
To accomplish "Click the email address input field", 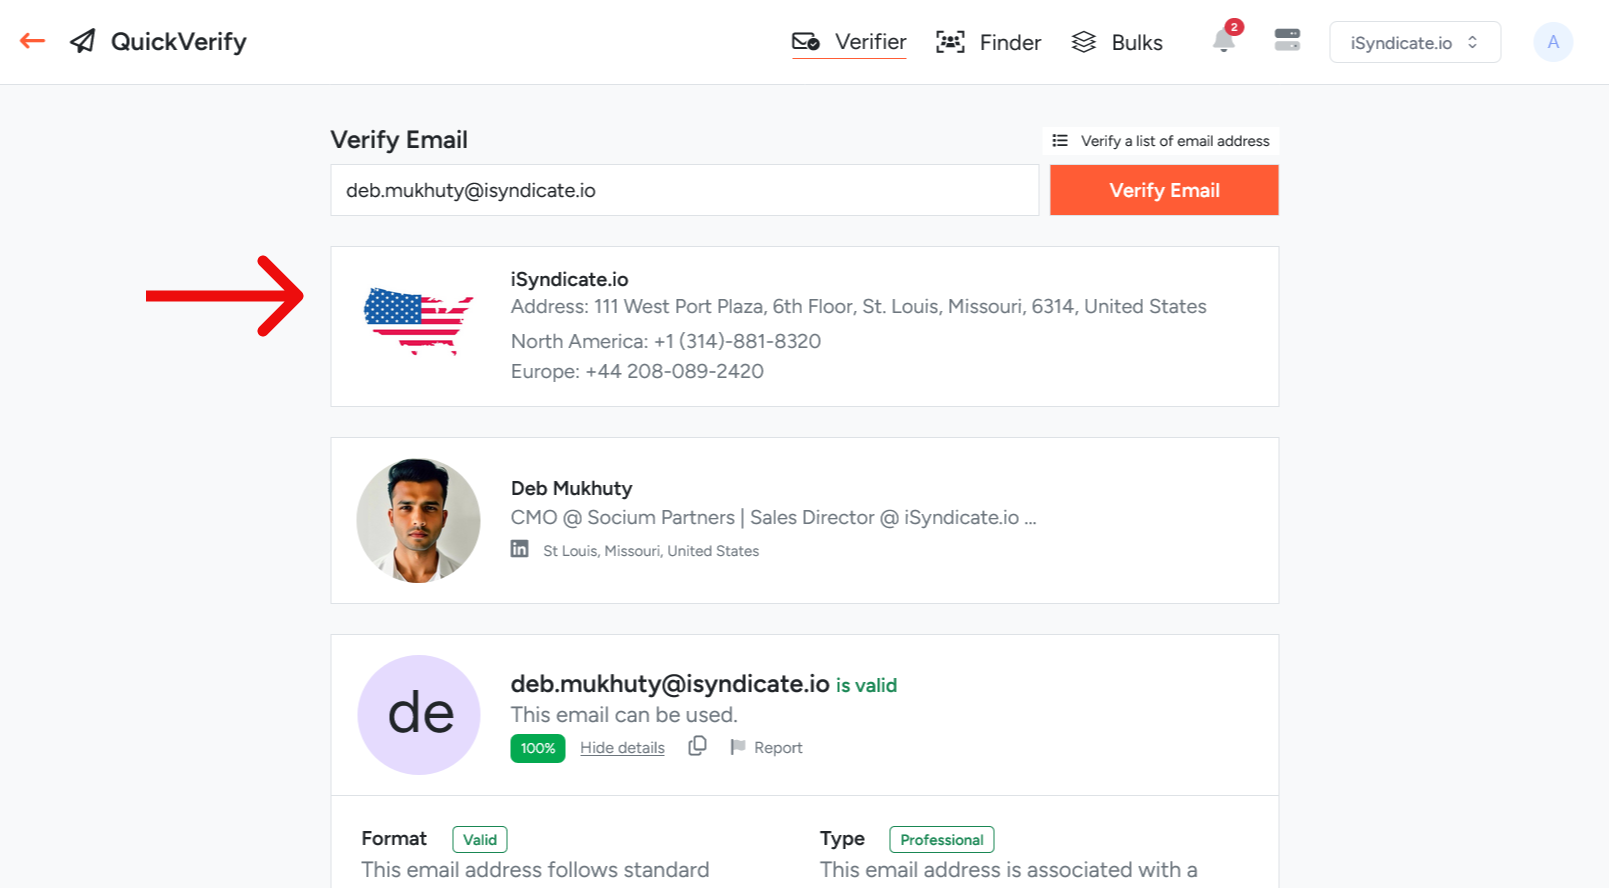I will click(684, 190).
